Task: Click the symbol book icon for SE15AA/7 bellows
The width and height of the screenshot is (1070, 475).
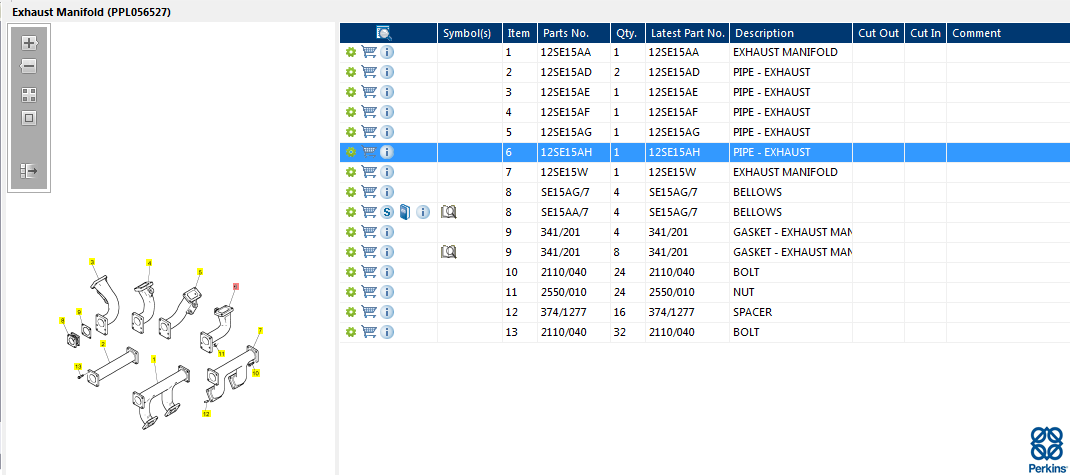Action: coord(448,212)
